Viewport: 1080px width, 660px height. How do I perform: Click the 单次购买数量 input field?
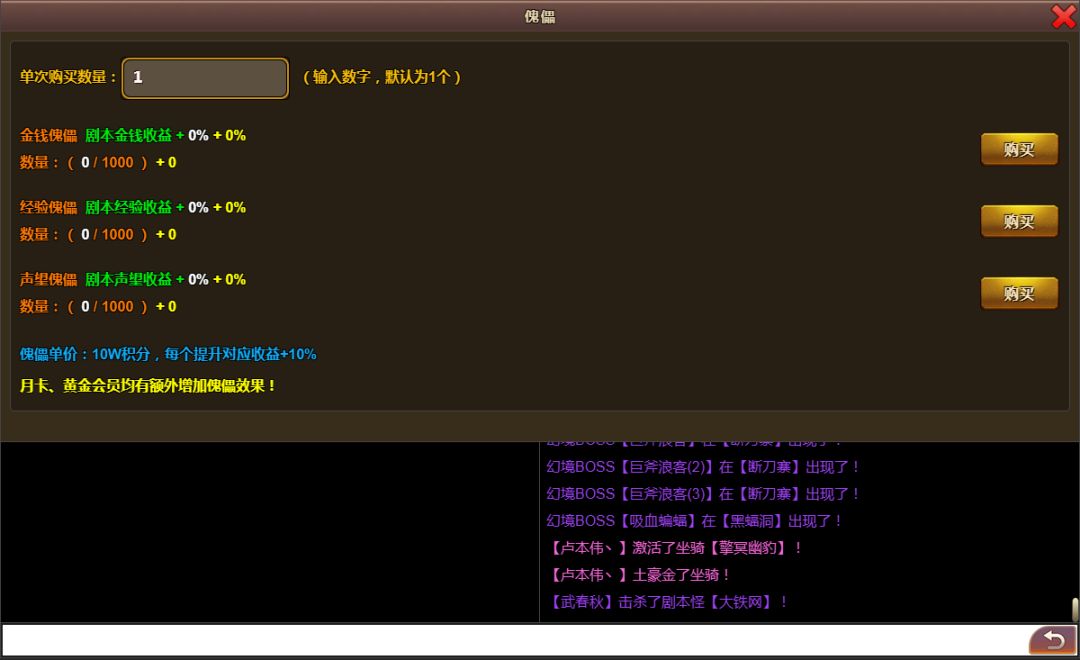[205, 78]
